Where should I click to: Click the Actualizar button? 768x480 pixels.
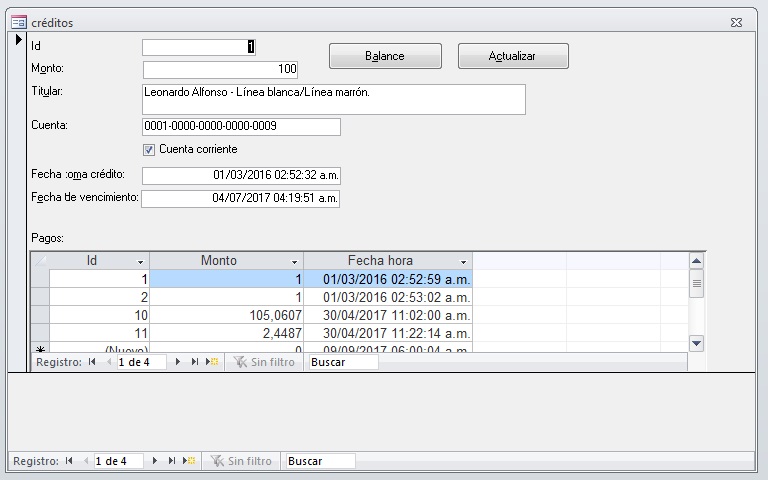point(513,56)
